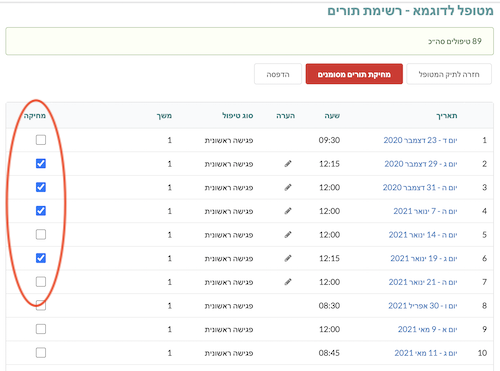Click the 'תאריך' column header

[447, 116]
